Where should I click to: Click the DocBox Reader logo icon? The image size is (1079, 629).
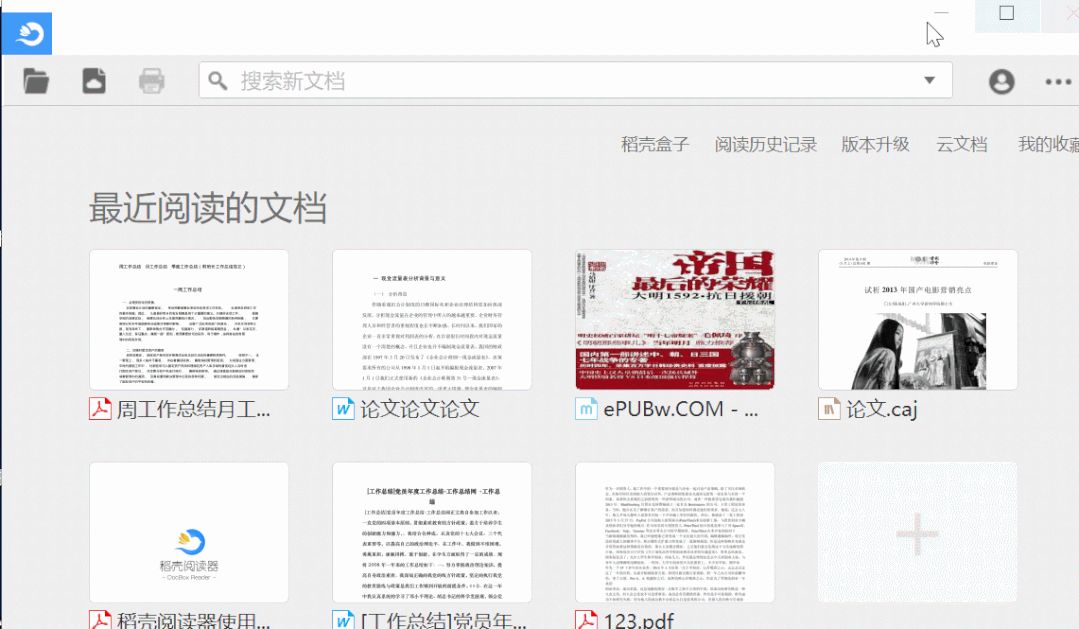tap(27, 33)
